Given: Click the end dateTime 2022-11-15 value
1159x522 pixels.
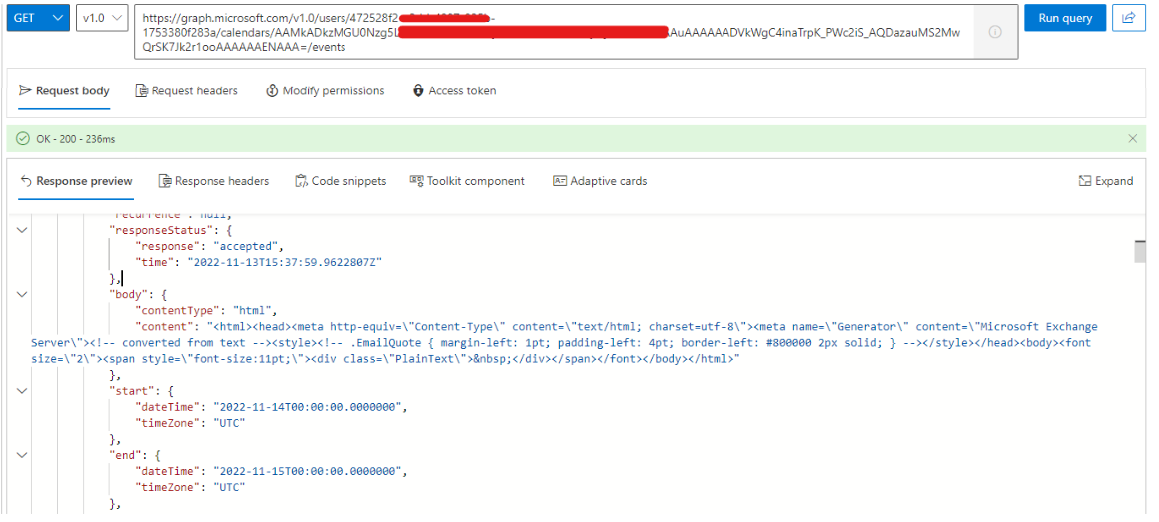Looking at the screenshot, I should (x=307, y=471).
